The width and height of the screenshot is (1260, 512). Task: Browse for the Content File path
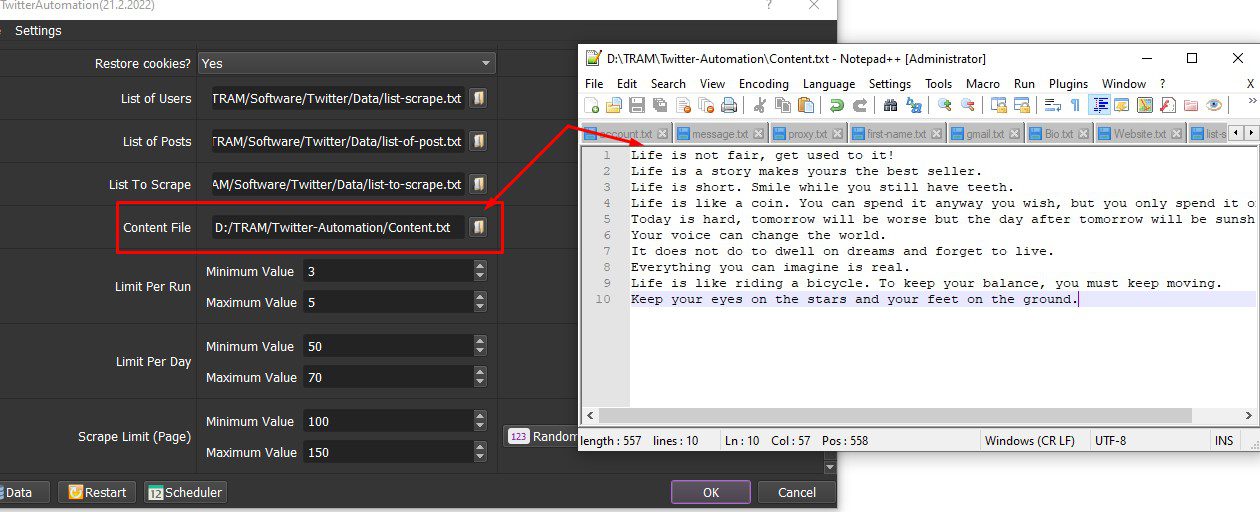tap(478, 228)
